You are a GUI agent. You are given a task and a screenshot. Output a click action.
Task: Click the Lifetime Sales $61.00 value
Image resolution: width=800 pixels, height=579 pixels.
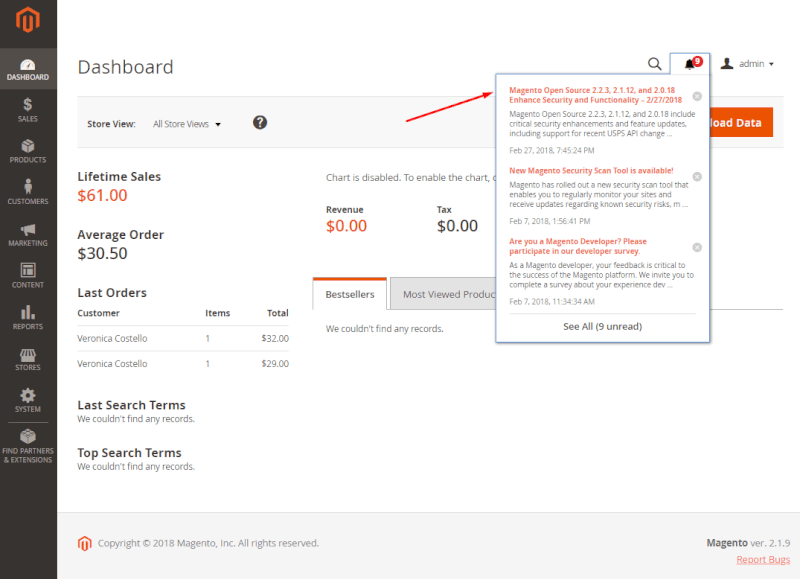click(102, 195)
